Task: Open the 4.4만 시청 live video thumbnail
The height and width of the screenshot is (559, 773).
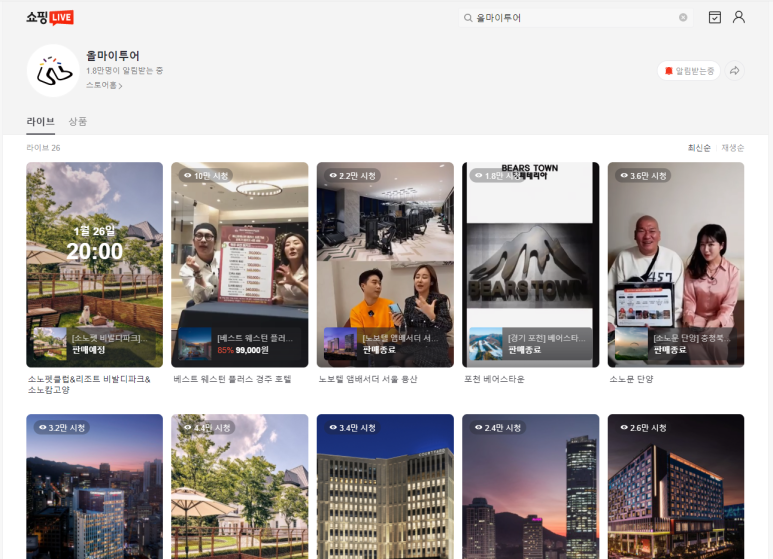Action: tap(240, 487)
